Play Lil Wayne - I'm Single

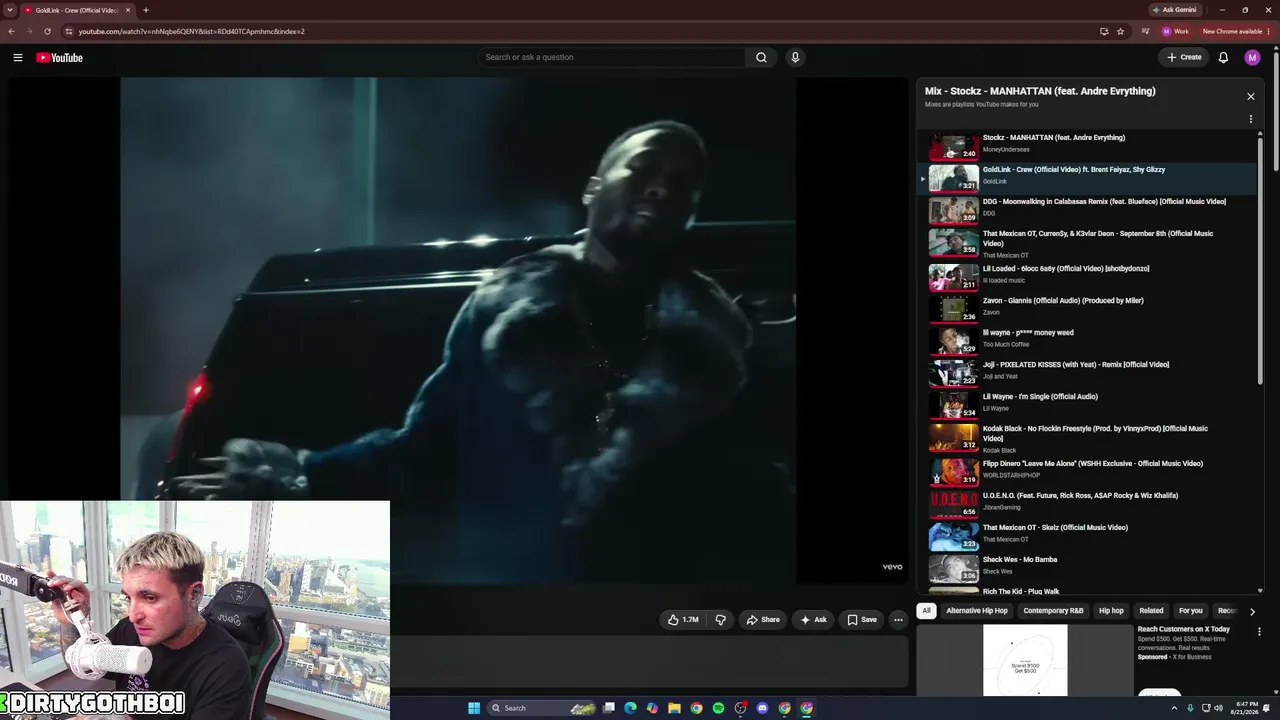[1086, 404]
